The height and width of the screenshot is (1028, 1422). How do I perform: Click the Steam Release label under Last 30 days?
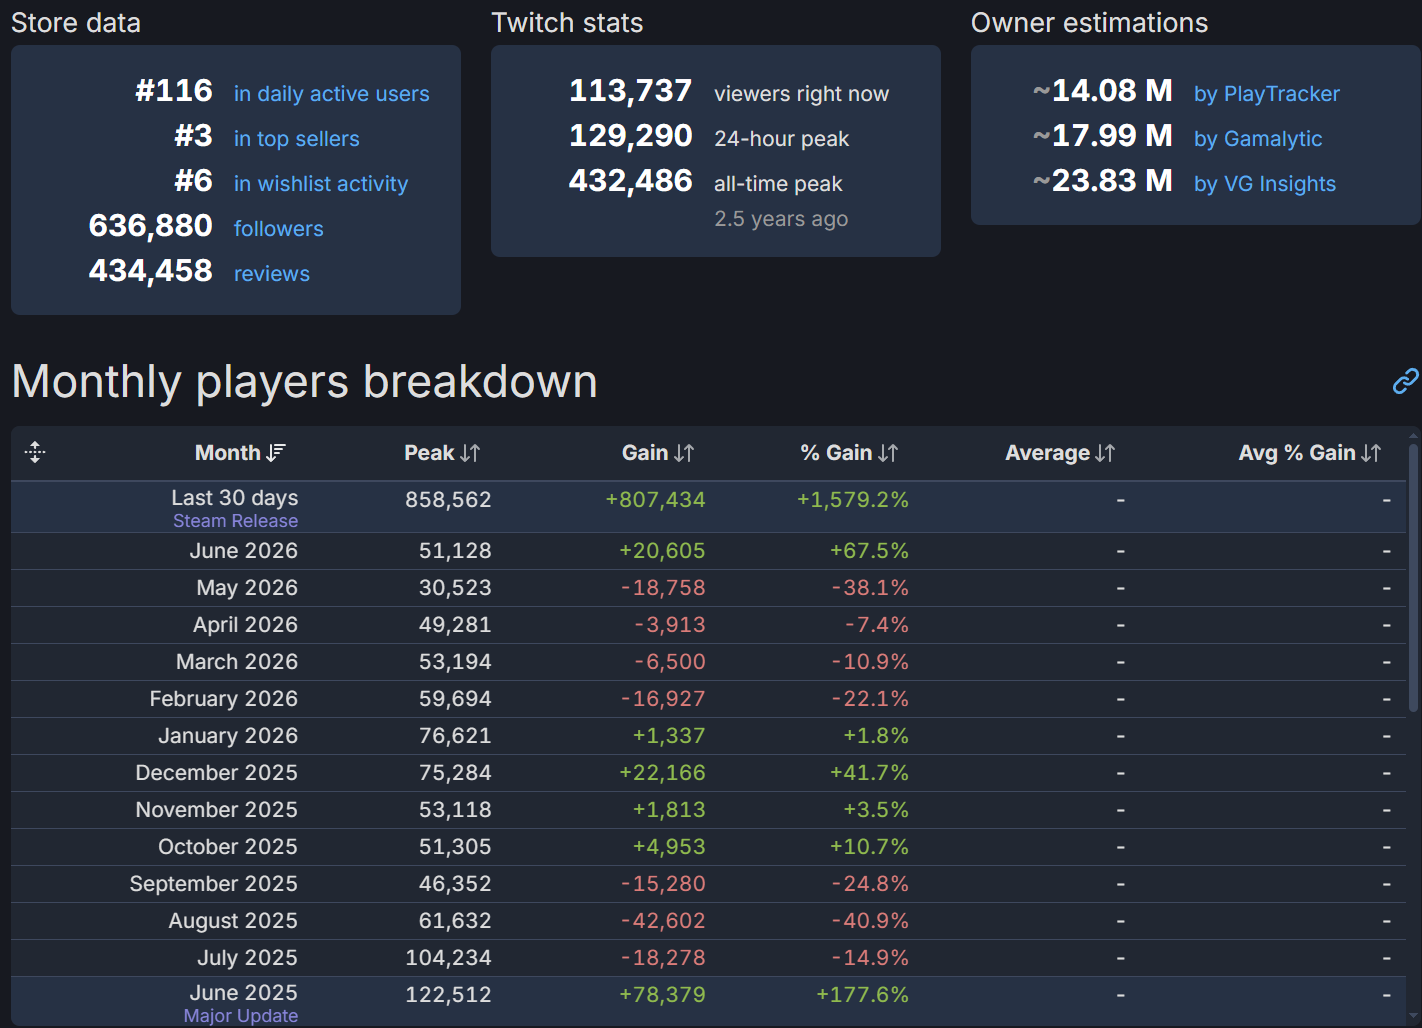[236, 521]
